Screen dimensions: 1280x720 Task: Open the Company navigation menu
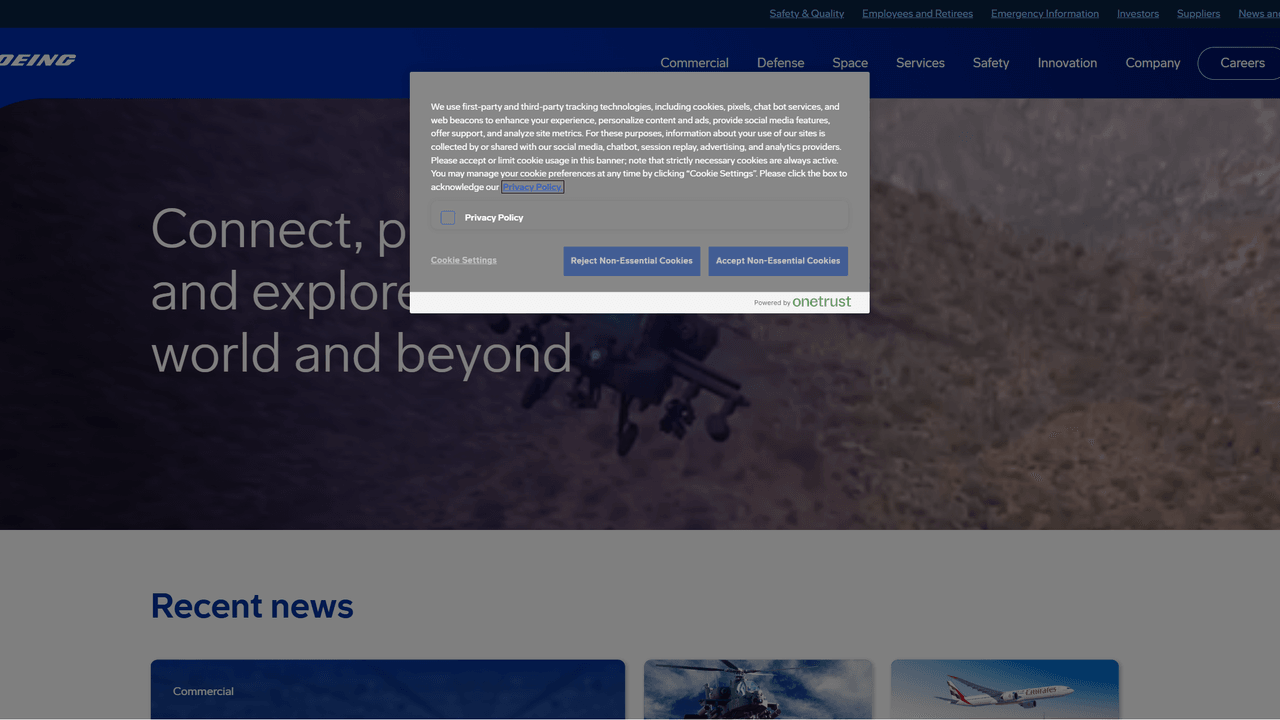(1152, 63)
